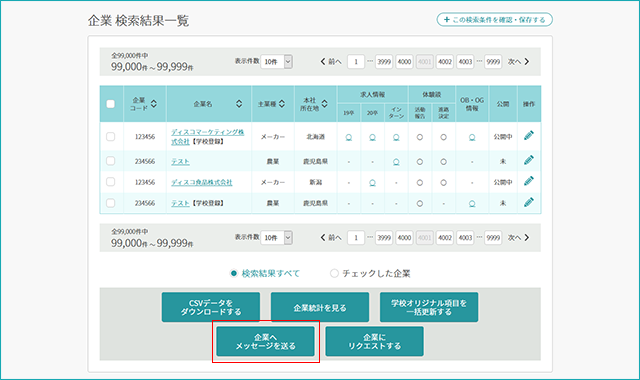Sort the table by 企業コード
The image size is (640, 380).
153,104
